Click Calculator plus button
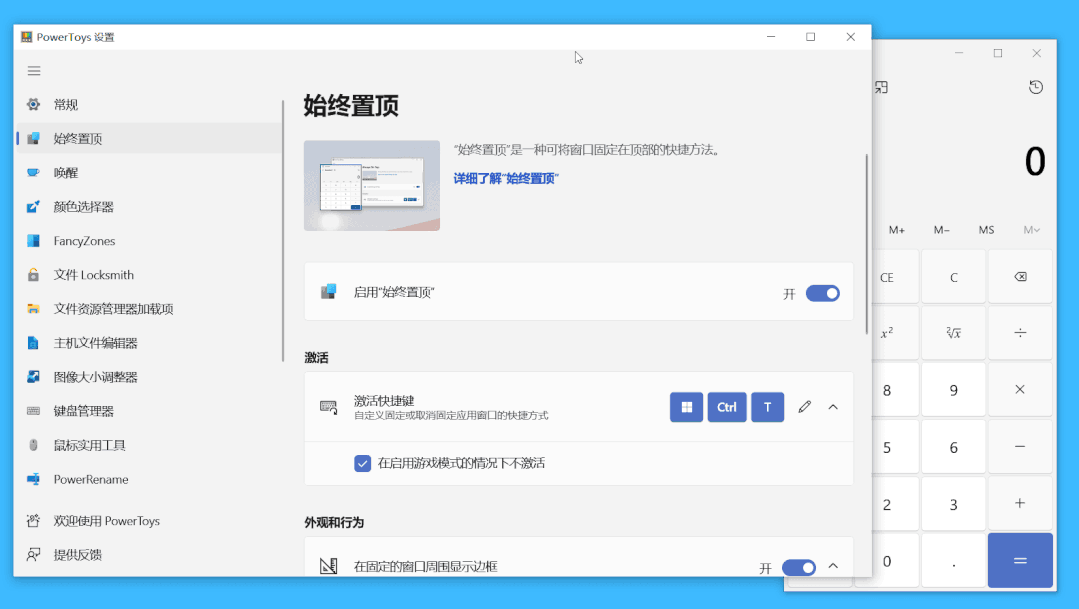Screen dimensions: 1079x609 click(1020, 504)
